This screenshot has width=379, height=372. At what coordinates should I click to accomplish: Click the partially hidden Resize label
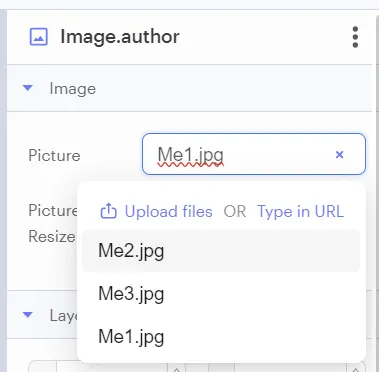tap(52, 237)
